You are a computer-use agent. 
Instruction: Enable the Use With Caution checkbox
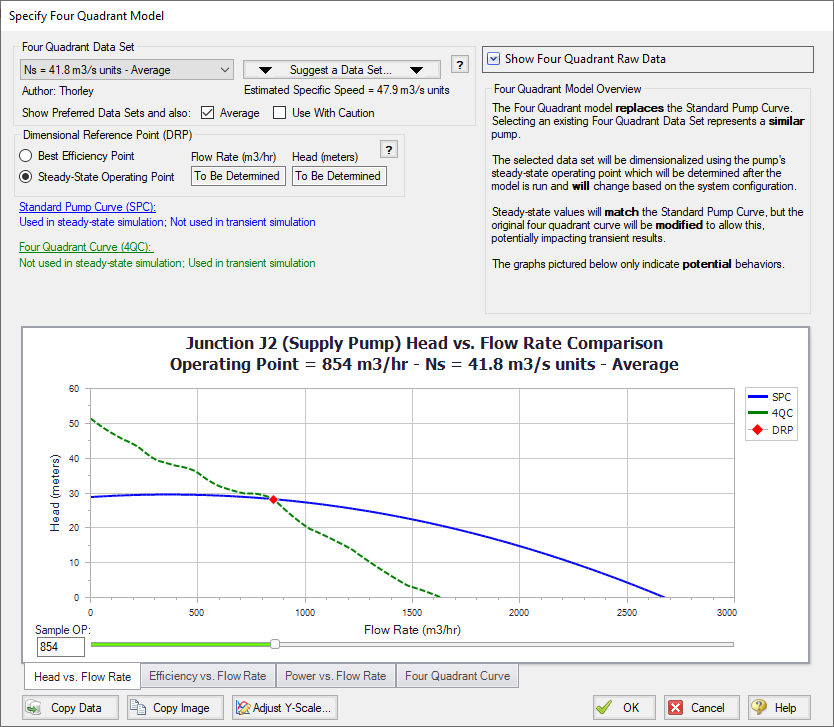(x=279, y=112)
